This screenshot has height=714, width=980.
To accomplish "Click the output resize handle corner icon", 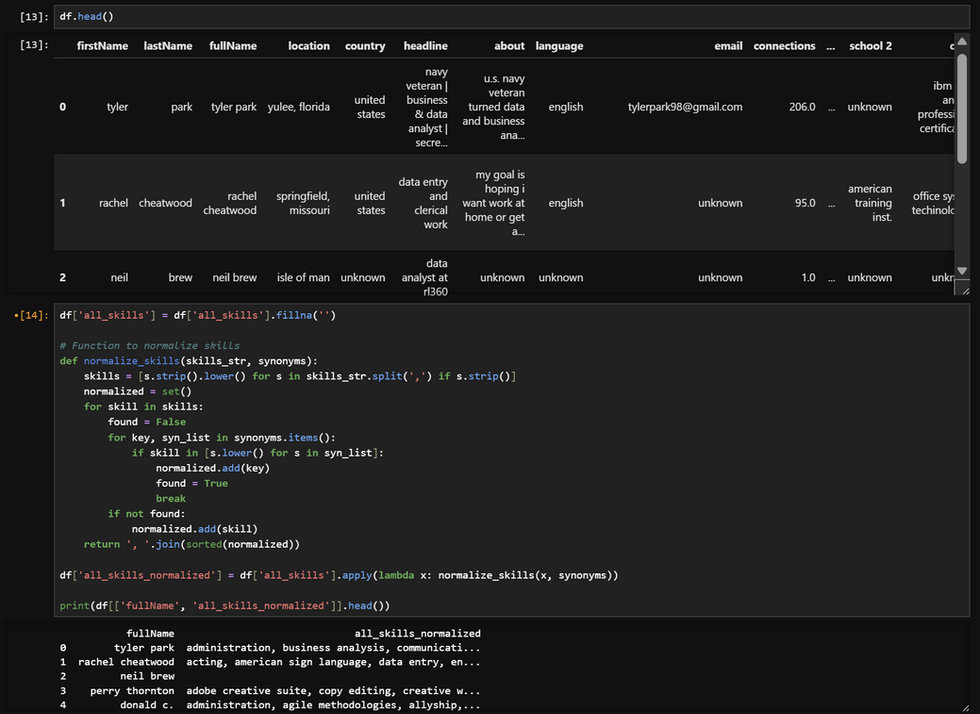I will click(x=963, y=288).
